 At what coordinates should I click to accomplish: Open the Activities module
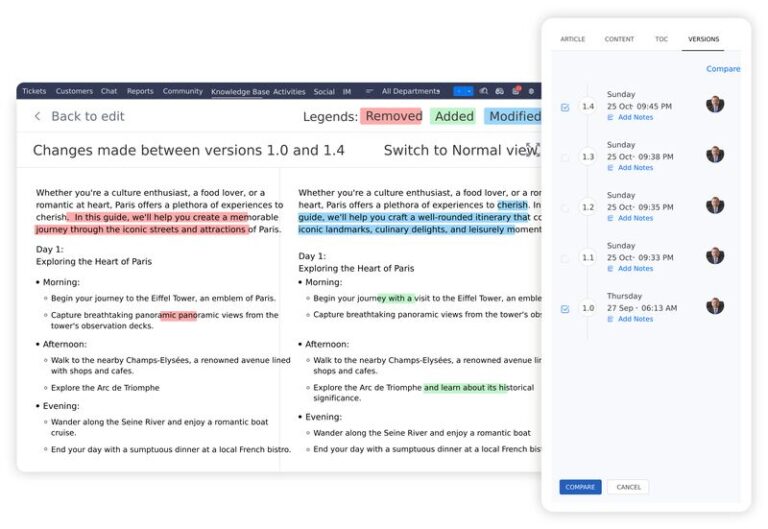tap(289, 92)
